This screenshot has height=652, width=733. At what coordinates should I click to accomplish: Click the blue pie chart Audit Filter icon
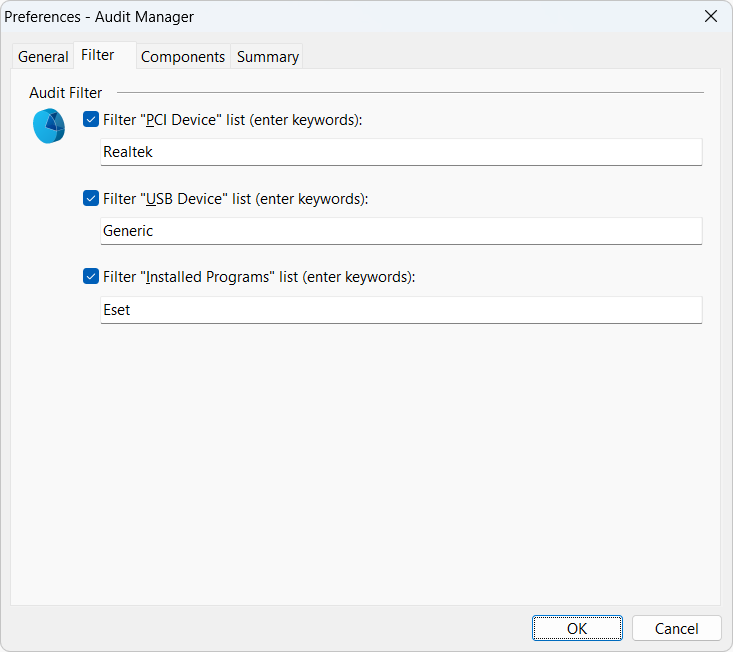[x=48, y=126]
